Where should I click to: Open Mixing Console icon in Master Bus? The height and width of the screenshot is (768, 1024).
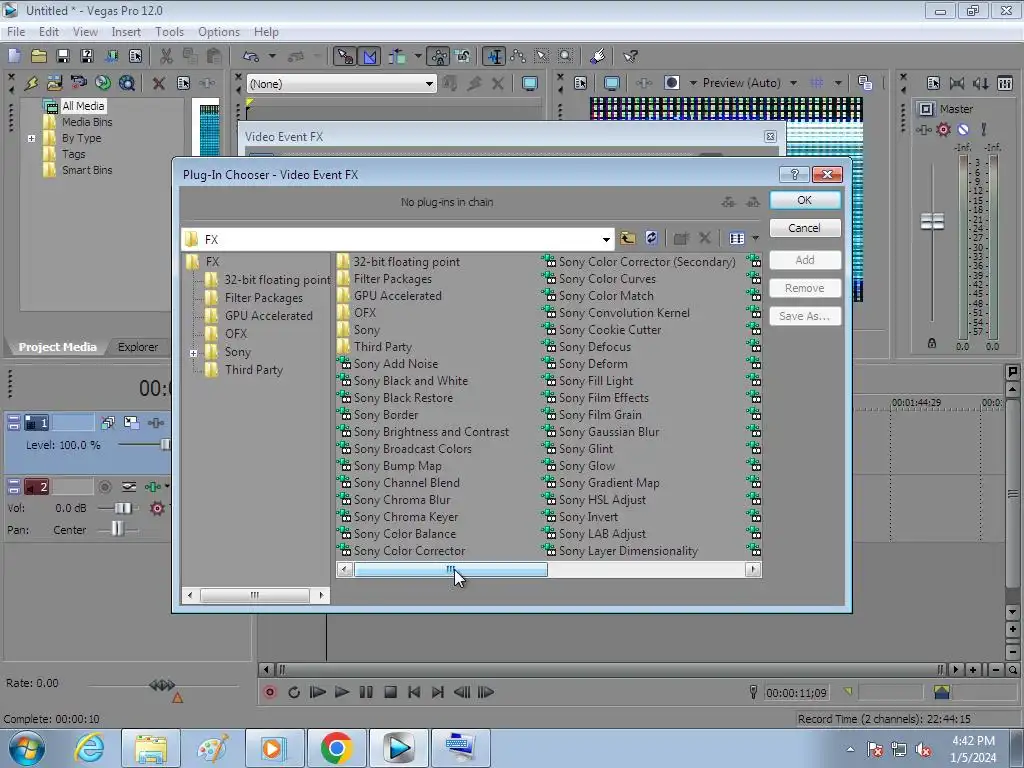click(x=1004, y=83)
